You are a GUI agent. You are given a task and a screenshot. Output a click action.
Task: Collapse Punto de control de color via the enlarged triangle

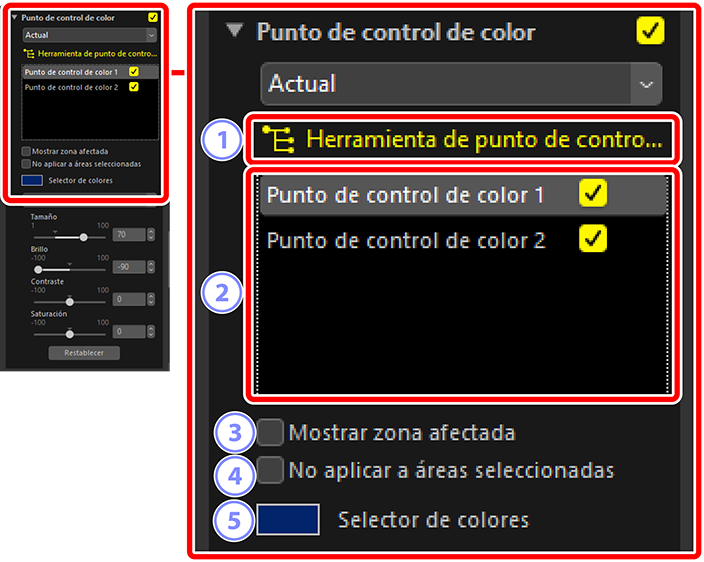(x=234, y=31)
